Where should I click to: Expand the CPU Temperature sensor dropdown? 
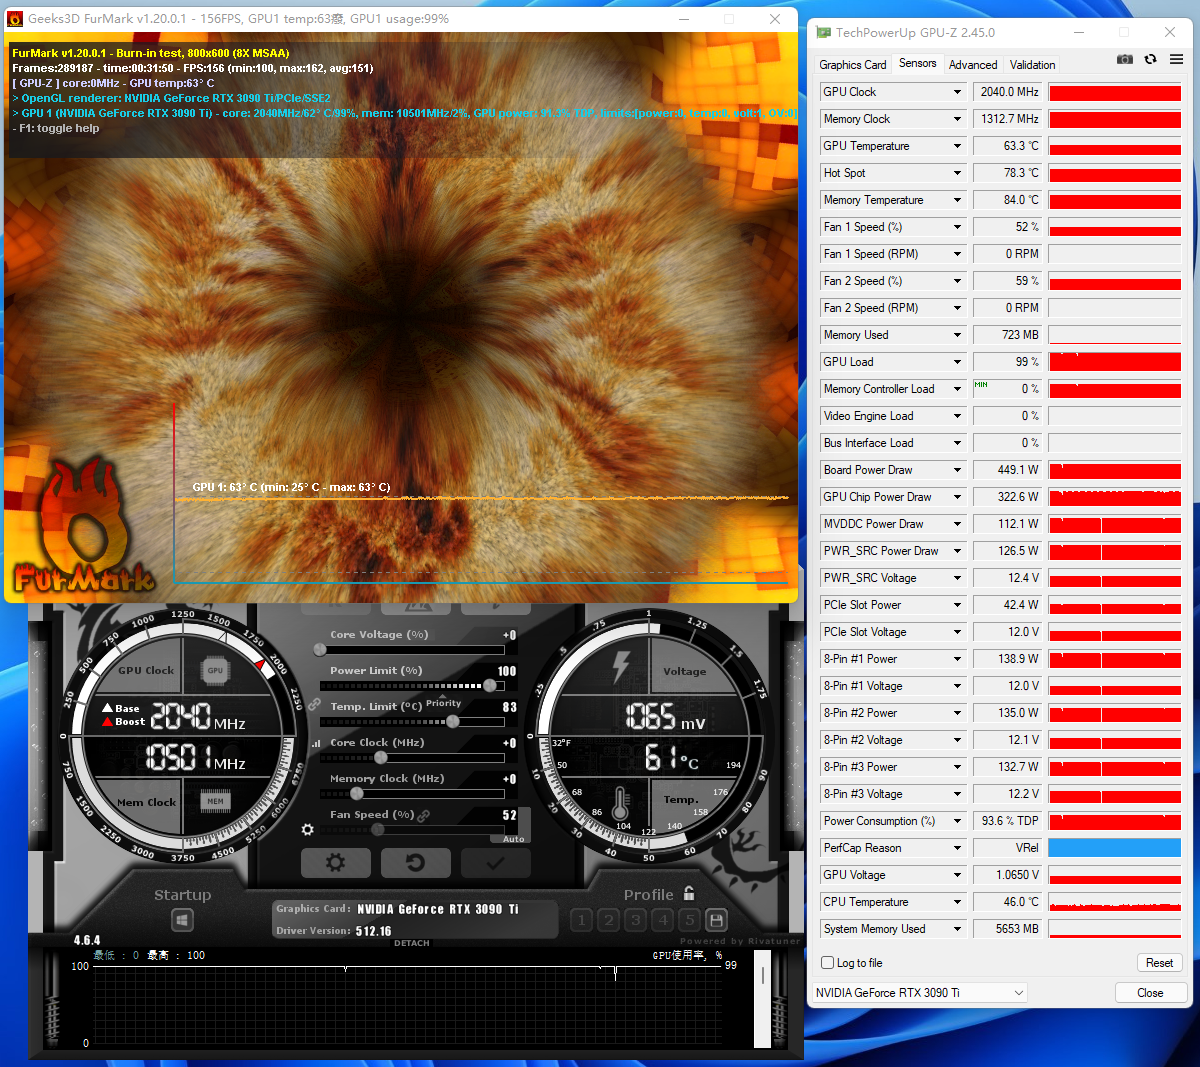957,902
